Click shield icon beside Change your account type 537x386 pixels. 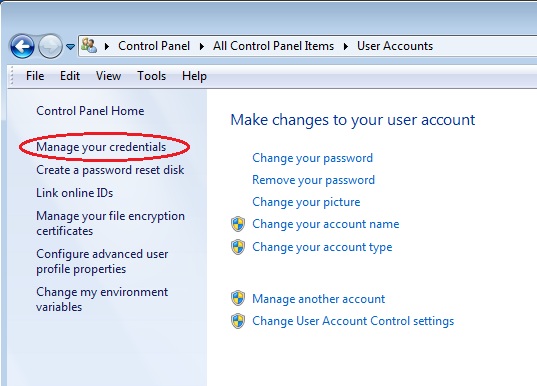point(238,247)
